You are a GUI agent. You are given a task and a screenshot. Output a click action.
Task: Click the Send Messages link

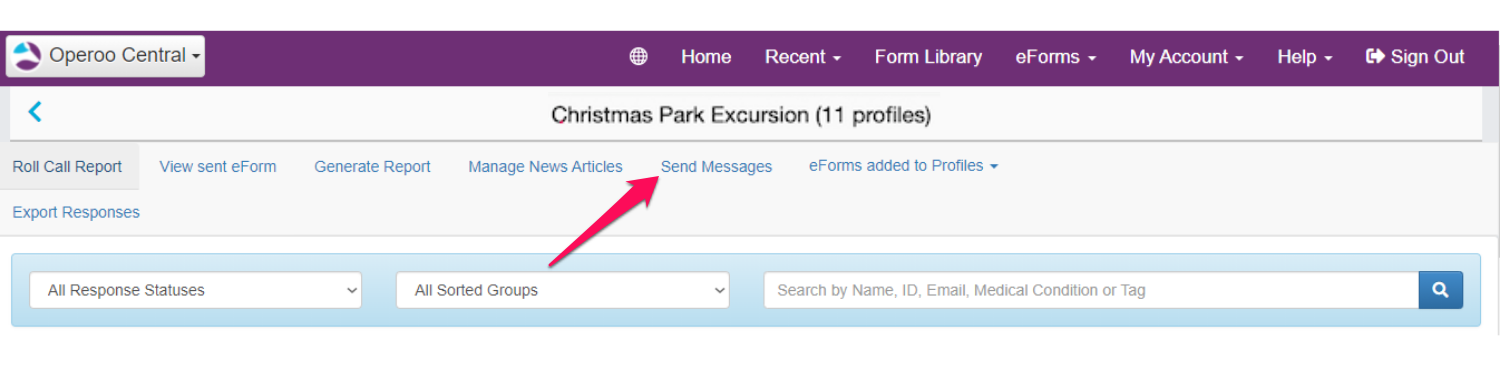(x=716, y=167)
